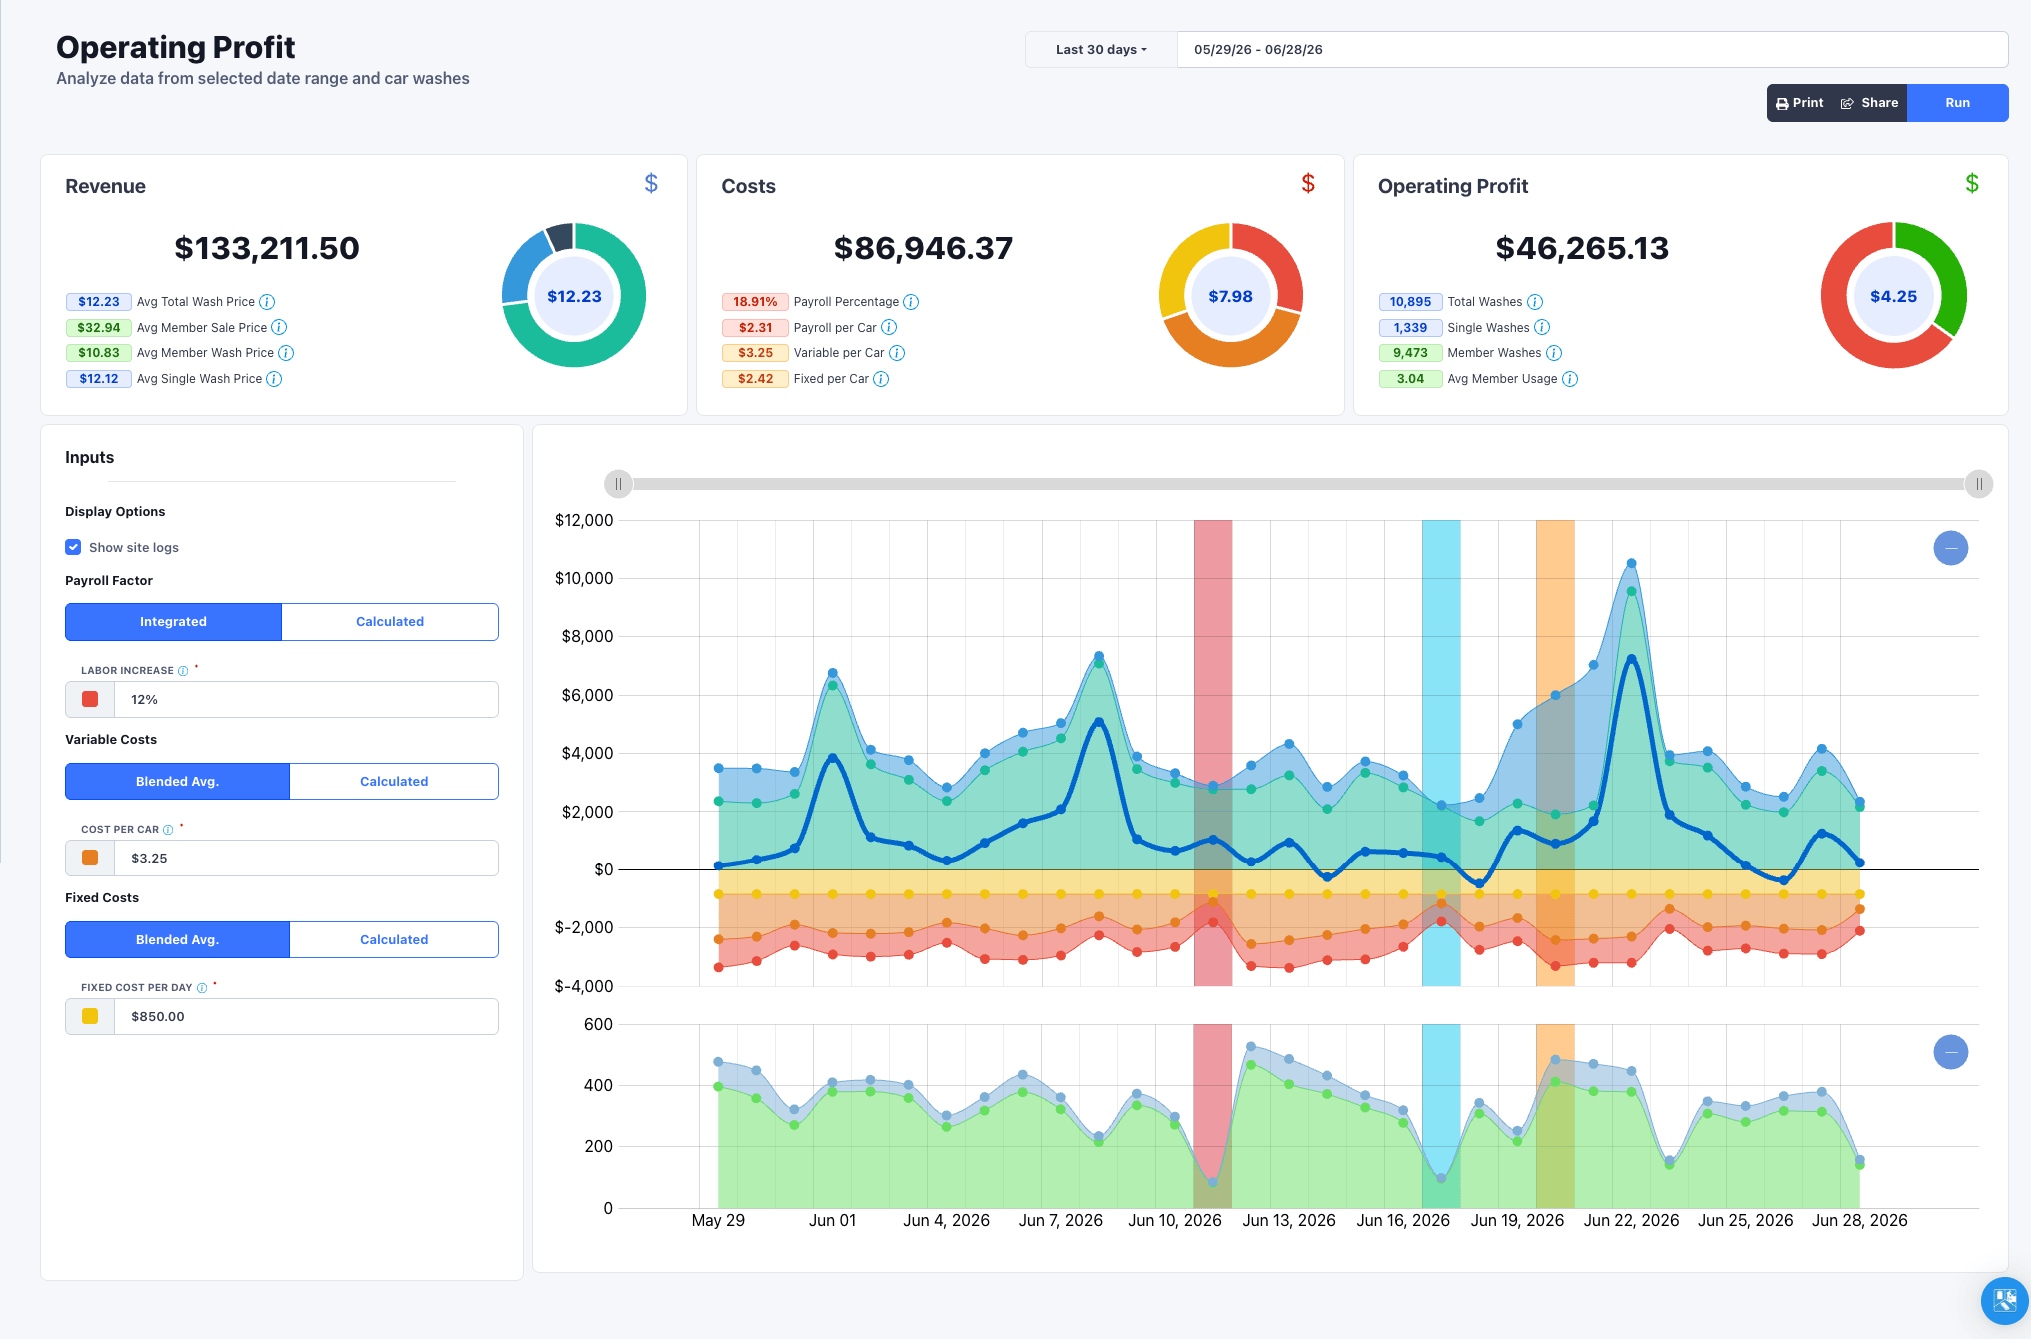This screenshot has width=2031, height=1339.
Task: Collapse the wash count chart with minus button
Action: pyautogui.click(x=1950, y=1052)
